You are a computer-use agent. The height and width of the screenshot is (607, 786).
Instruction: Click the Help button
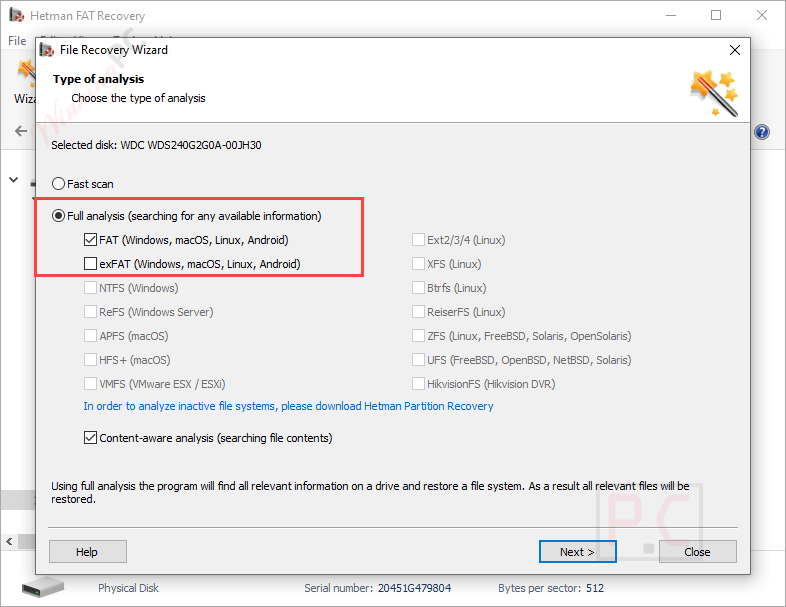pos(87,552)
